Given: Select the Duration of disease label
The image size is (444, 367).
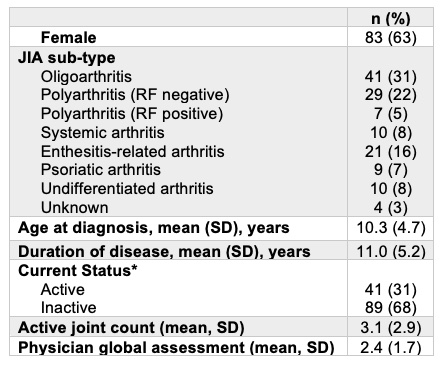Looking at the screenshot, I should tap(164, 252).
